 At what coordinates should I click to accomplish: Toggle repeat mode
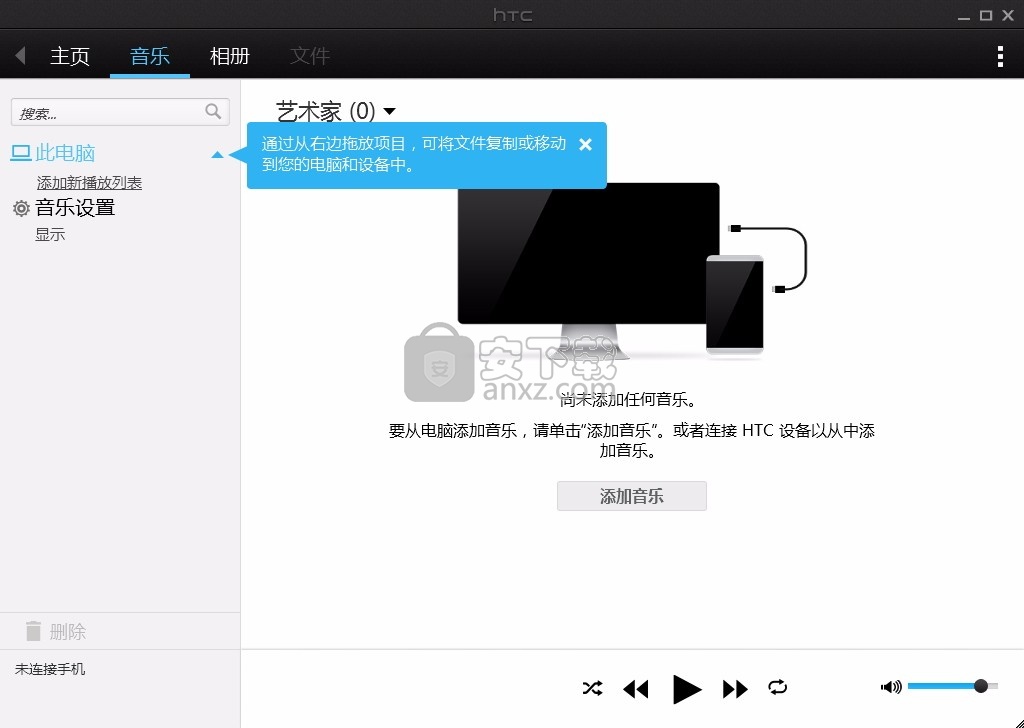click(x=777, y=688)
